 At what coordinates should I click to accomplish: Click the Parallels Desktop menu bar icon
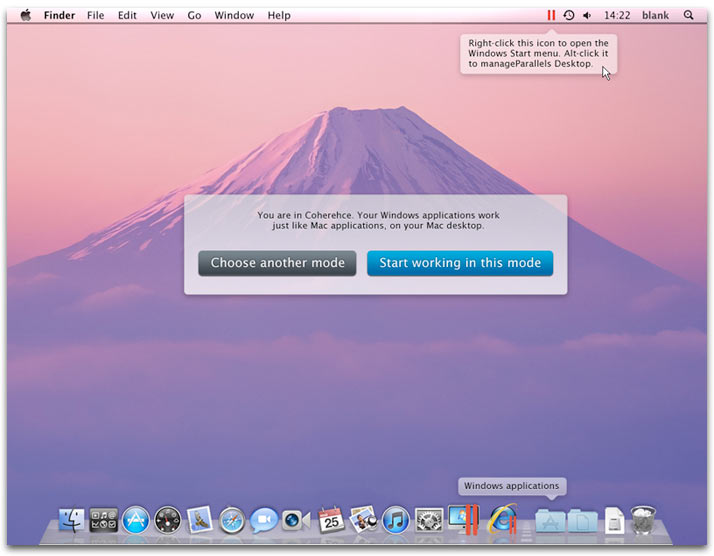point(550,16)
